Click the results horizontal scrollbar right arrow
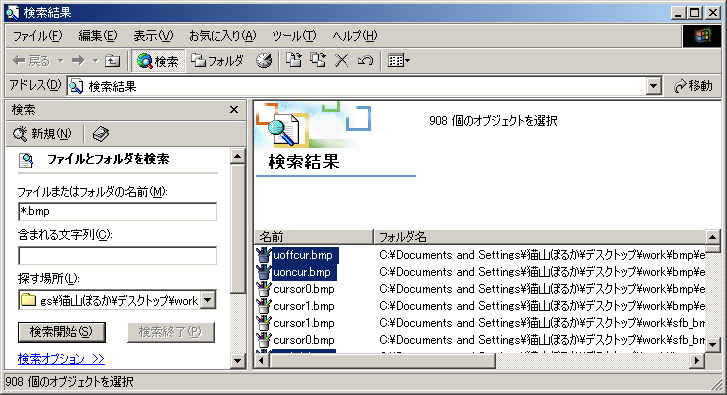 click(696, 360)
